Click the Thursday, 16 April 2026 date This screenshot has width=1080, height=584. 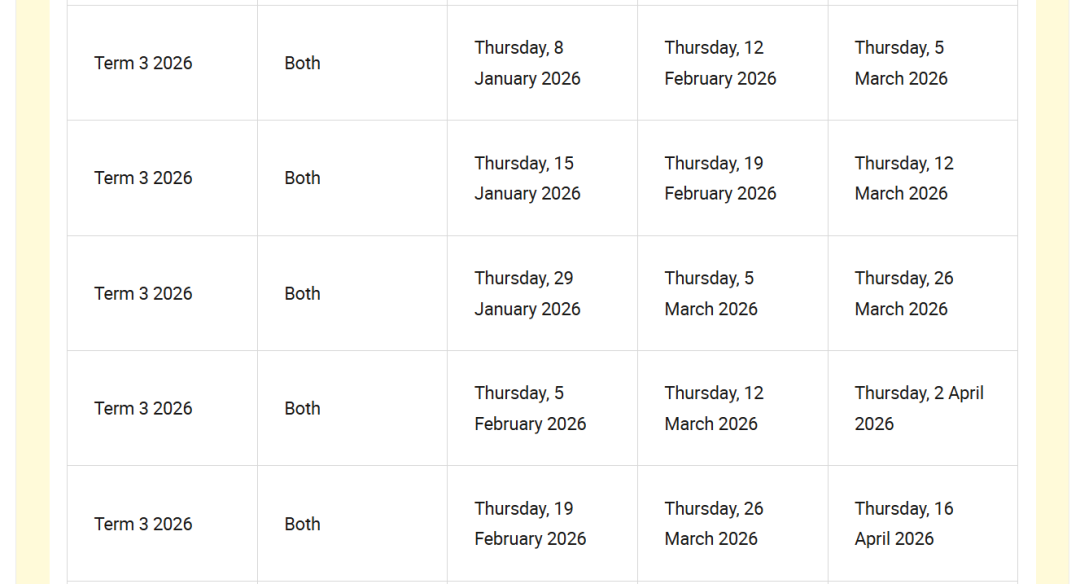[904, 523]
